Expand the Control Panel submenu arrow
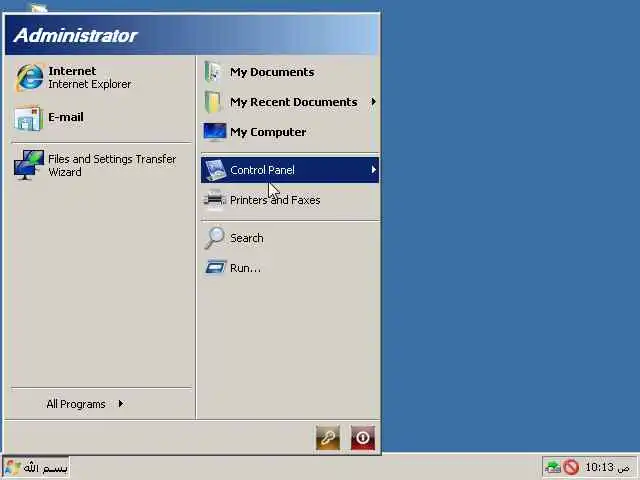The width and height of the screenshot is (640, 480). (x=373, y=169)
